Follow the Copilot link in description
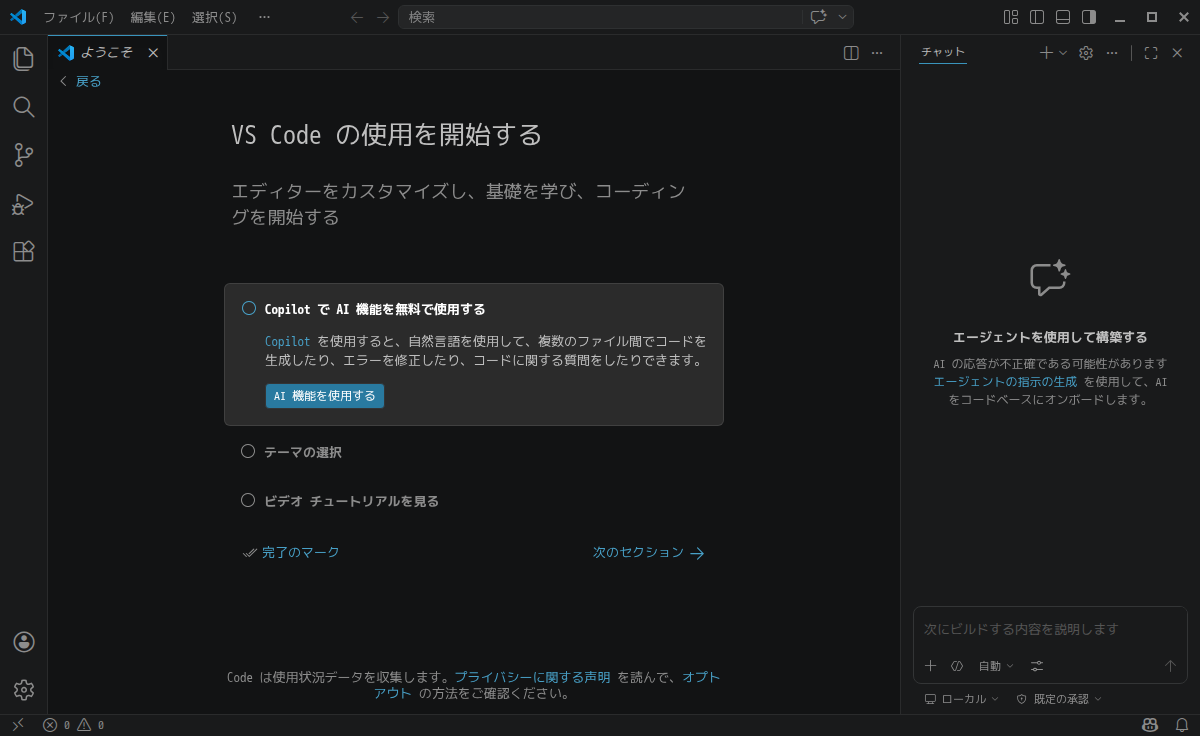The width and height of the screenshot is (1200, 736). click(x=288, y=341)
